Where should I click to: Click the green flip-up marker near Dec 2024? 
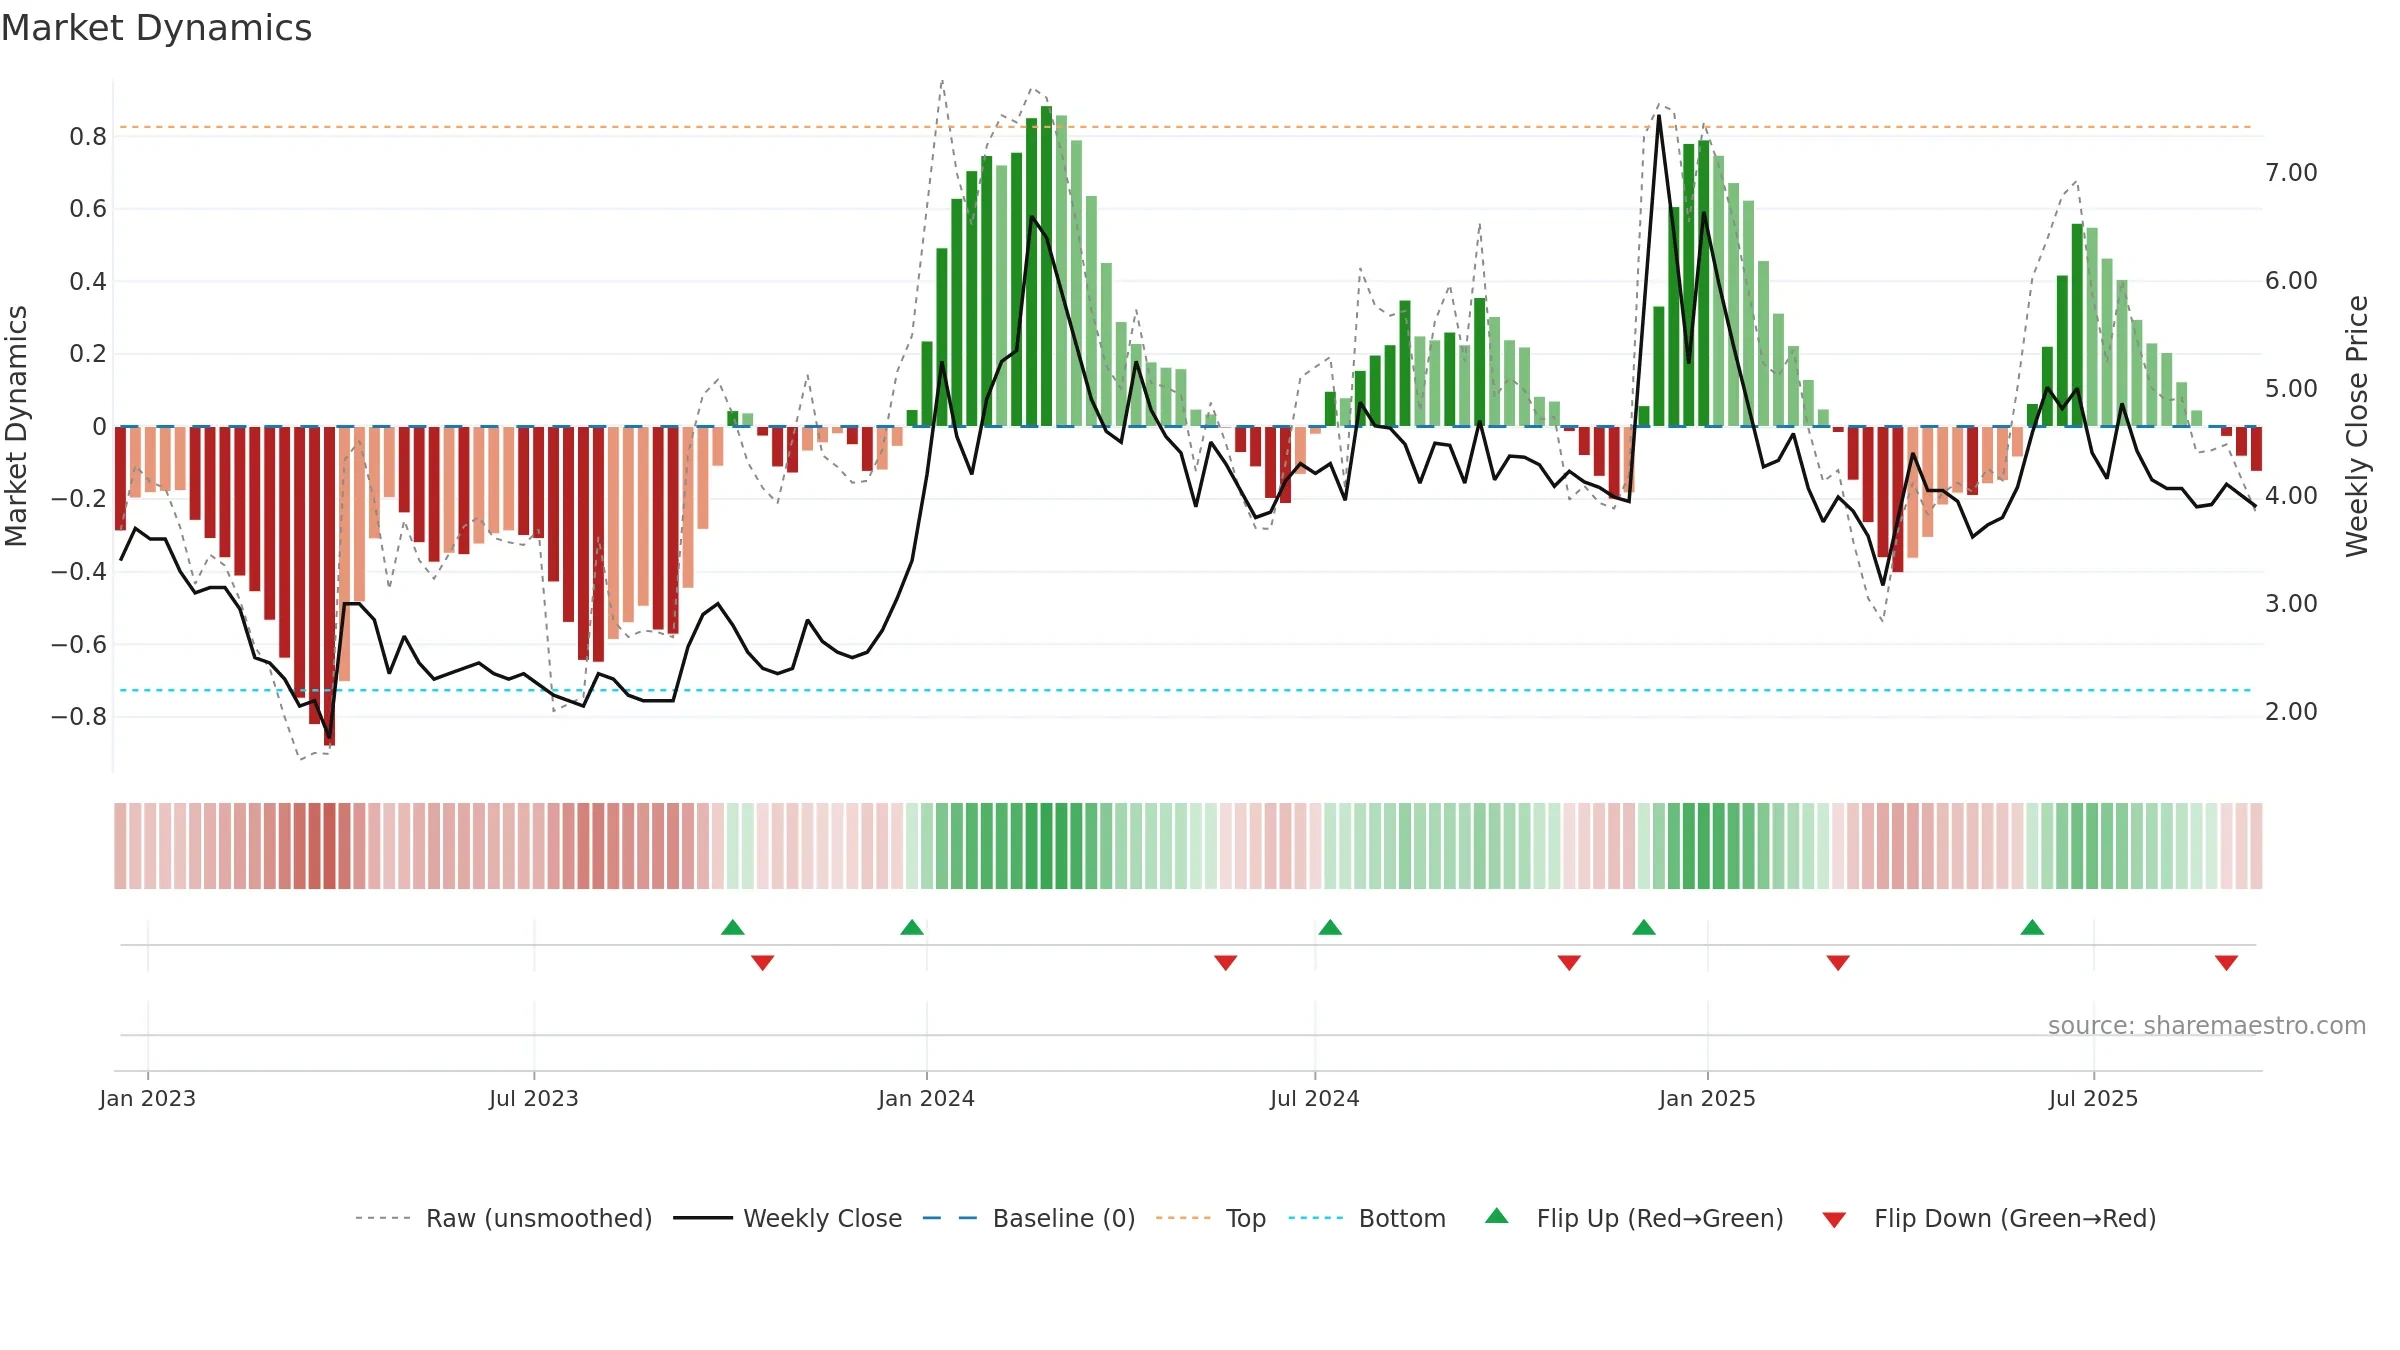tap(1644, 927)
